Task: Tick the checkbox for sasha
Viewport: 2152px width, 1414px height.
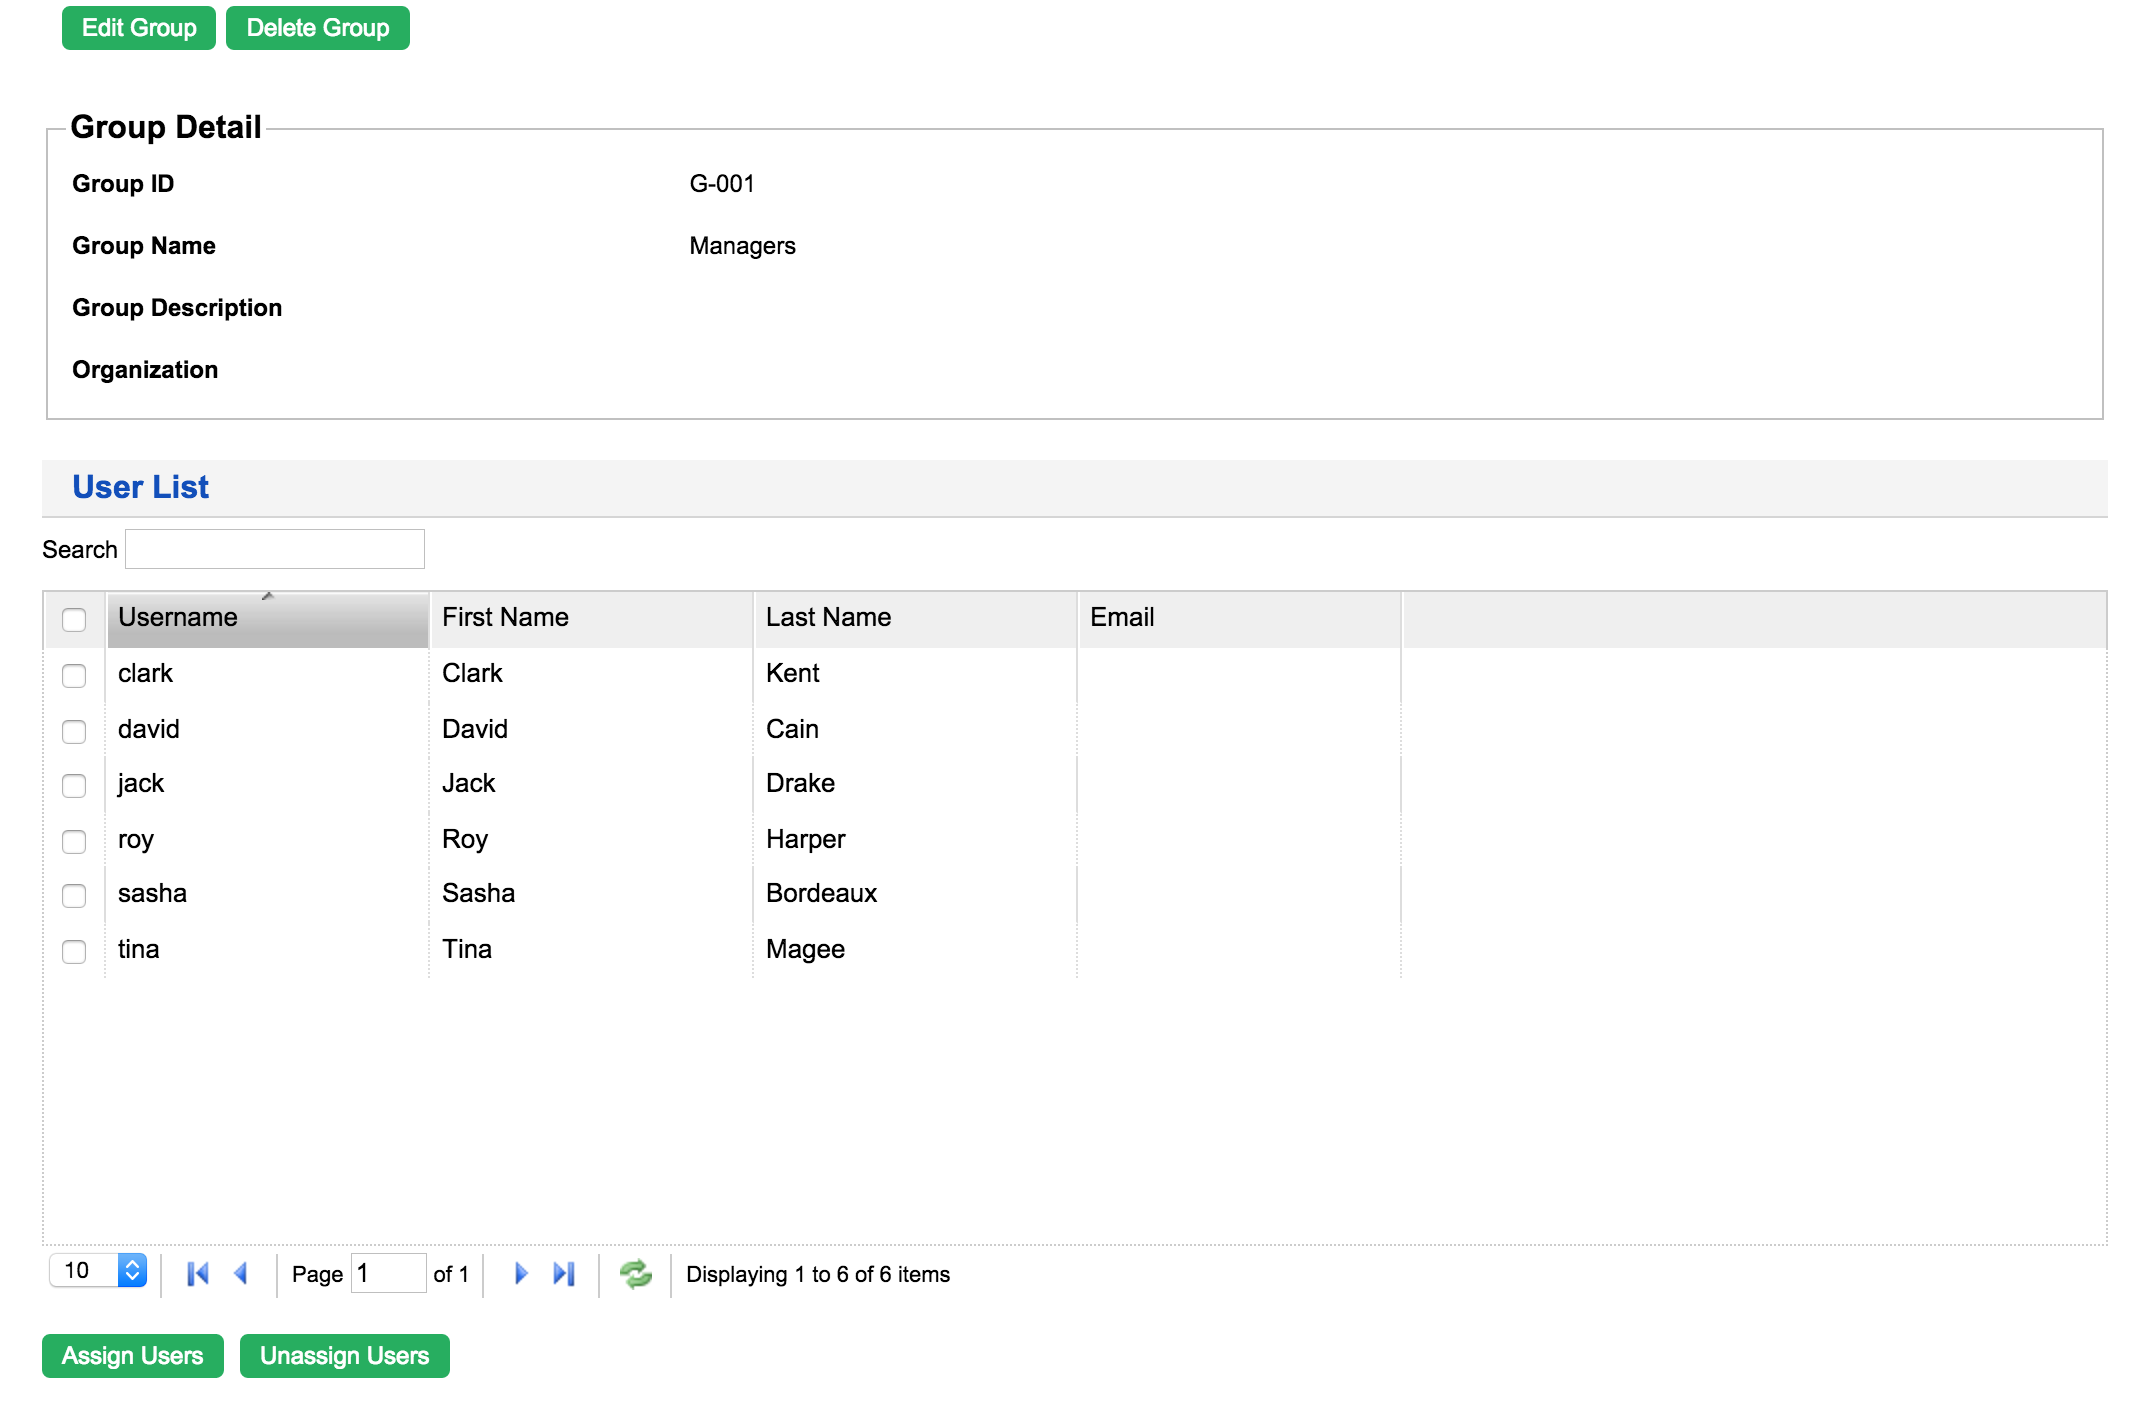Action: [74, 895]
